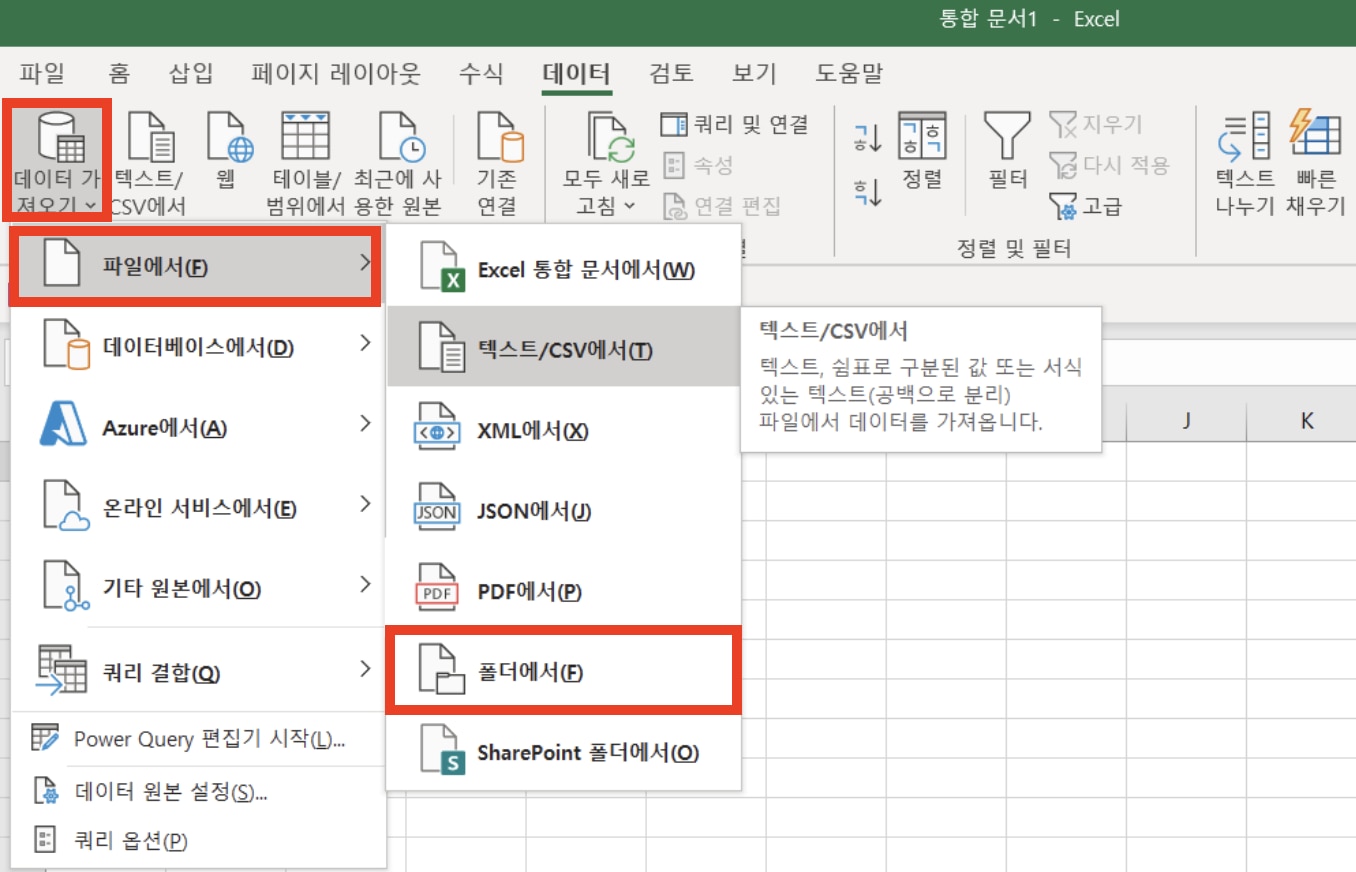Click the Filter funnel icon

pyautogui.click(x=1005, y=155)
